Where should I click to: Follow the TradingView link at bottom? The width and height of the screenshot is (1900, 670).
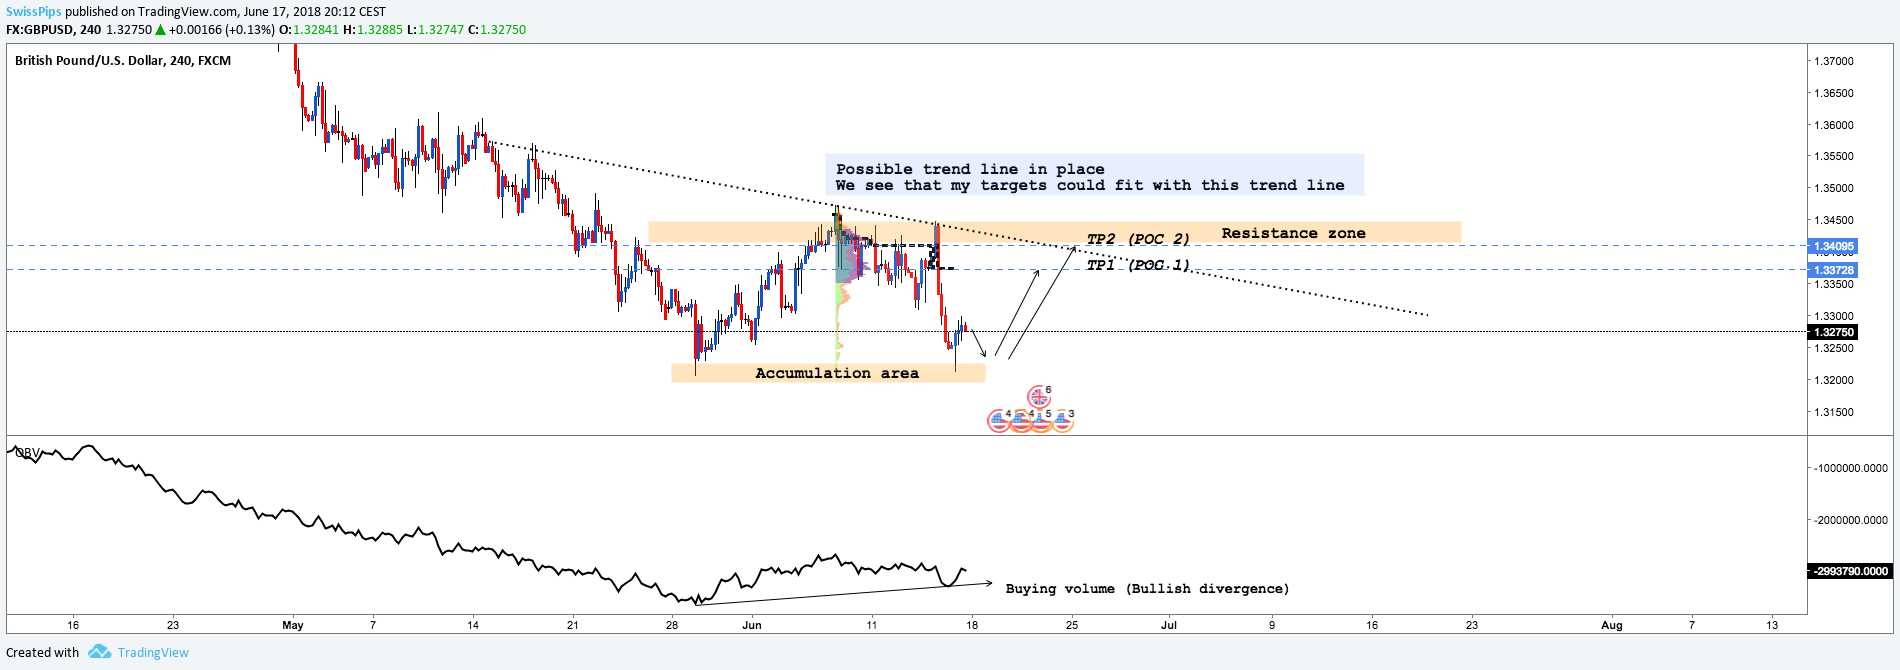(x=153, y=652)
